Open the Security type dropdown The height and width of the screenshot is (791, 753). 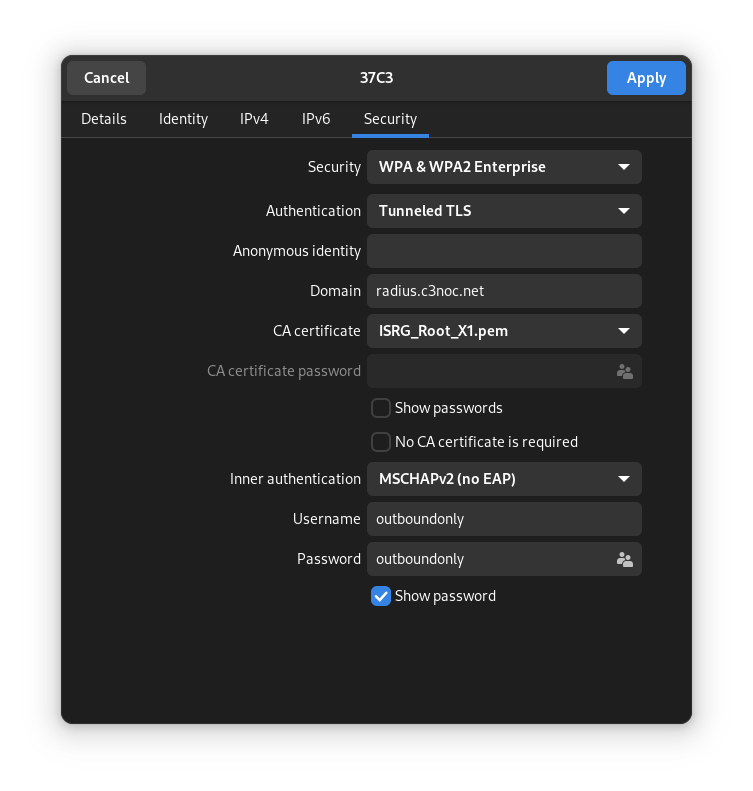(504, 167)
